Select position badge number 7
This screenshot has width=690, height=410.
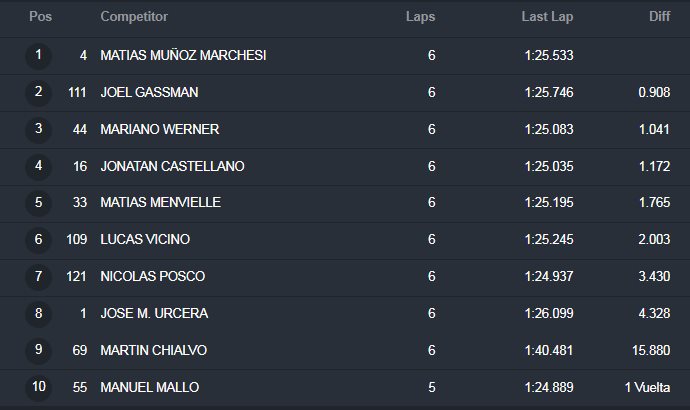[39, 277]
